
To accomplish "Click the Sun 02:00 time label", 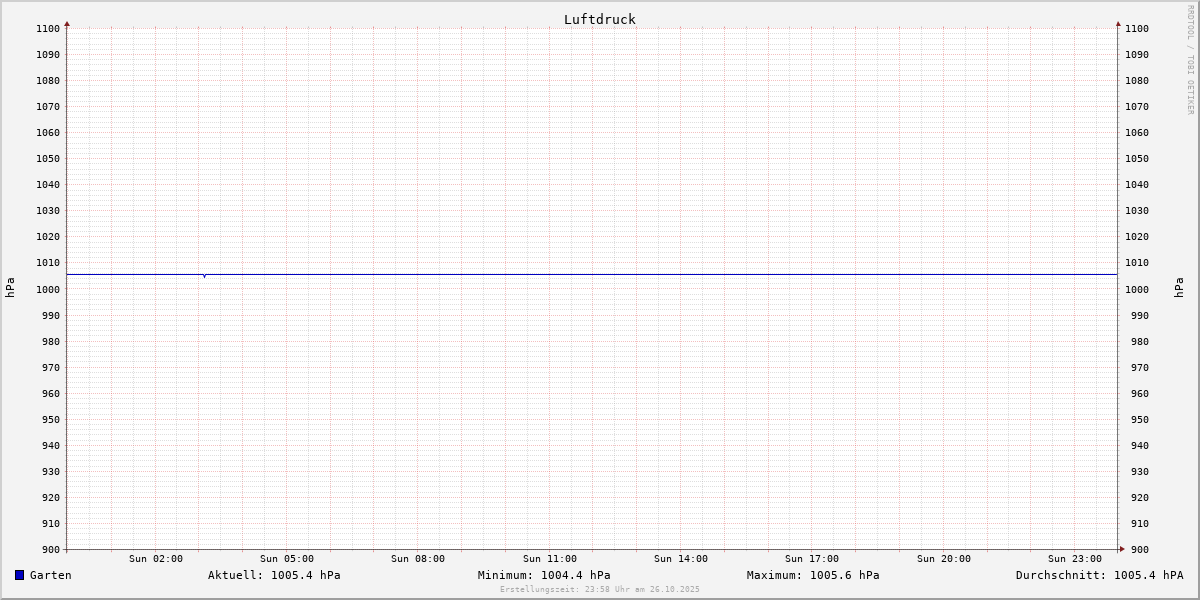I will (x=156, y=559).
